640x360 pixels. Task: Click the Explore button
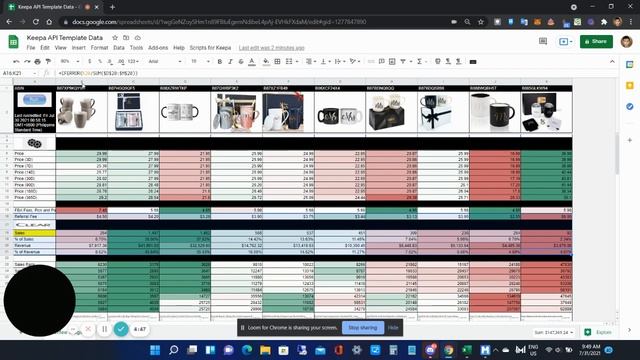tap(598, 332)
